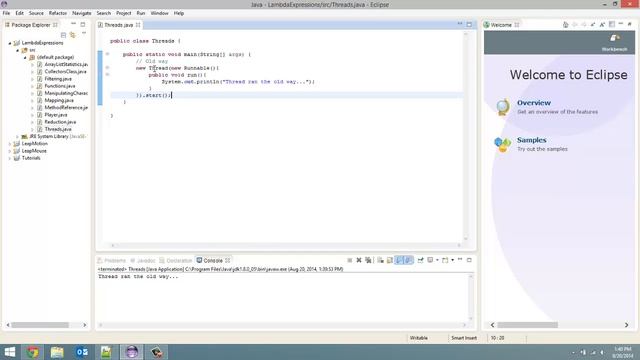Select Reduction.java in Package Explorer
Screen dimensions: 640x360
click(x=60, y=122)
